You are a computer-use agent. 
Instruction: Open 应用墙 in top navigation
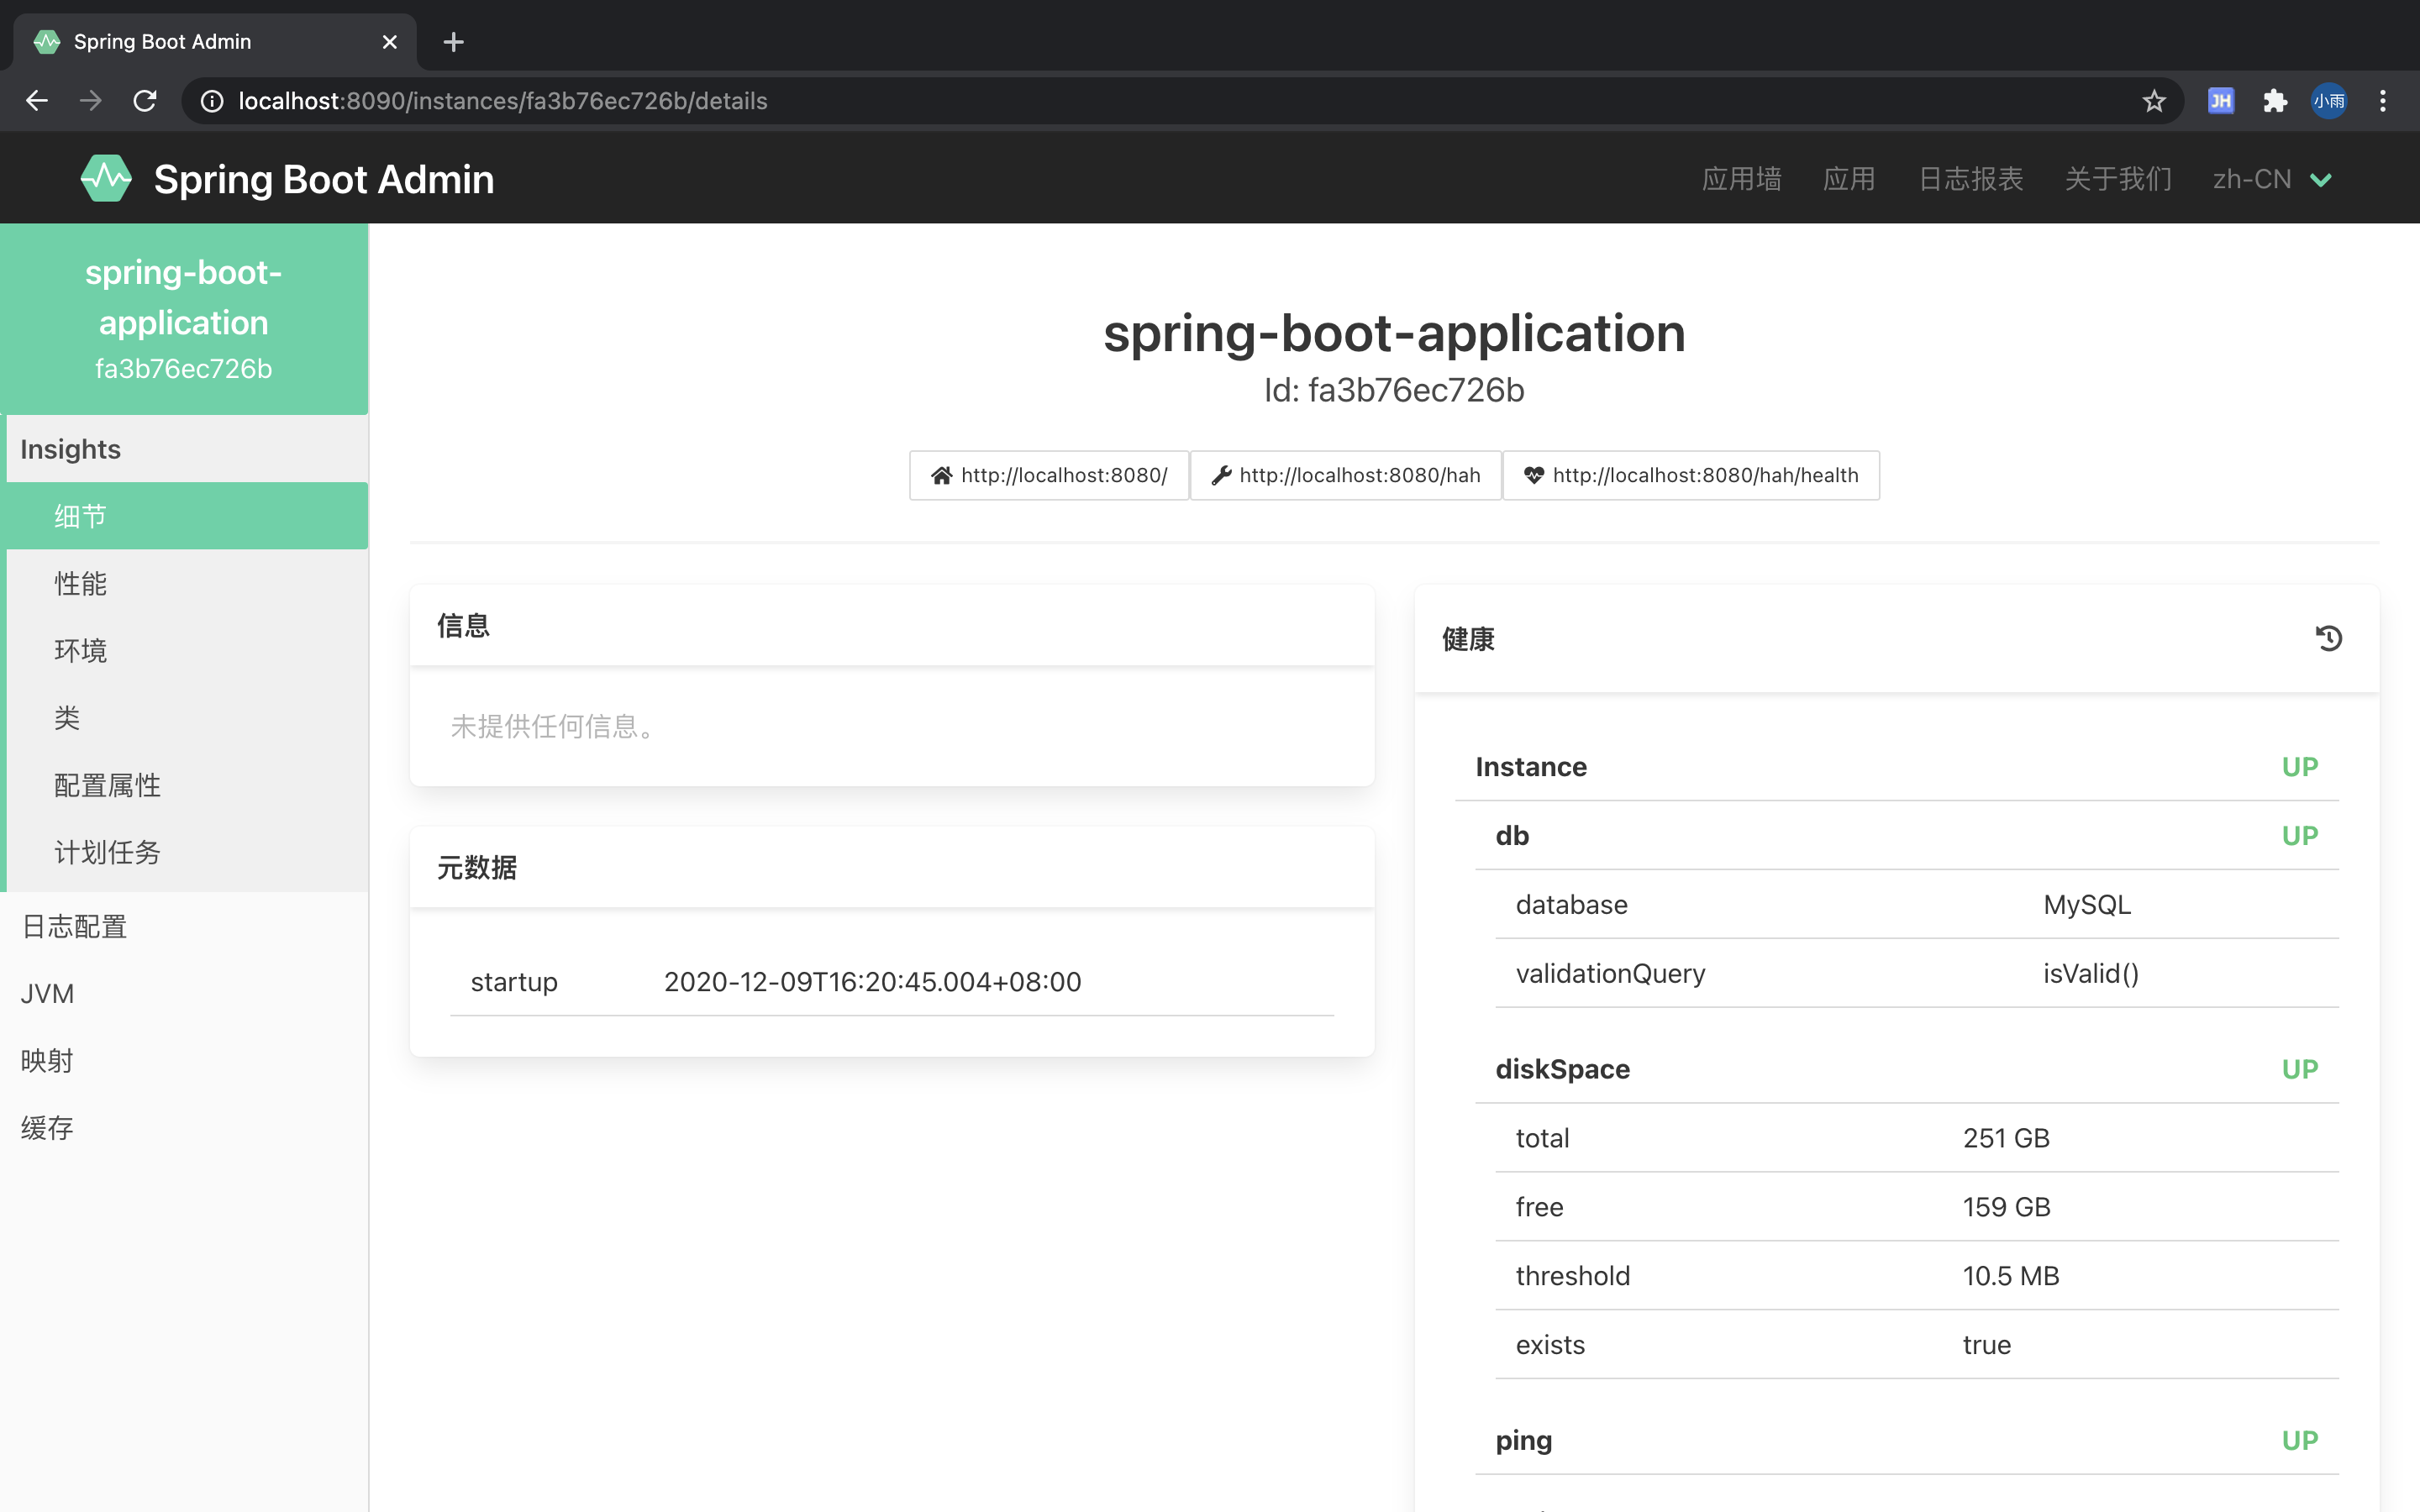coord(1741,179)
